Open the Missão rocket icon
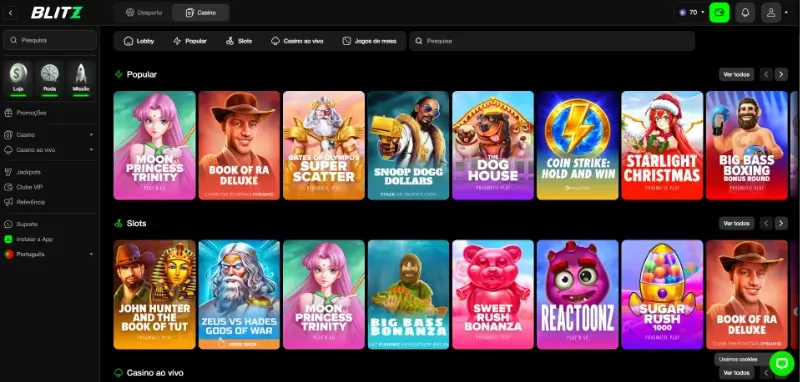This screenshot has width=800, height=382. click(x=81, y=79)
